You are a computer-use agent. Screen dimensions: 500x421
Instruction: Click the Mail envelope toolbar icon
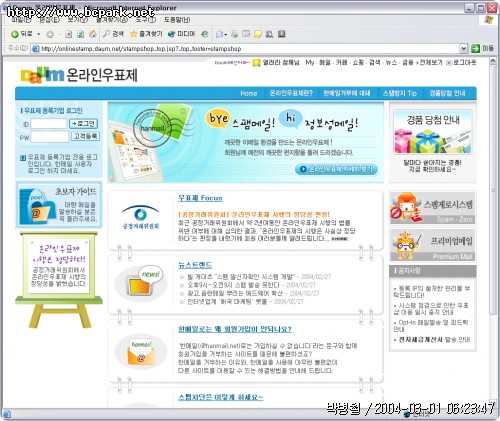point(220,34)
